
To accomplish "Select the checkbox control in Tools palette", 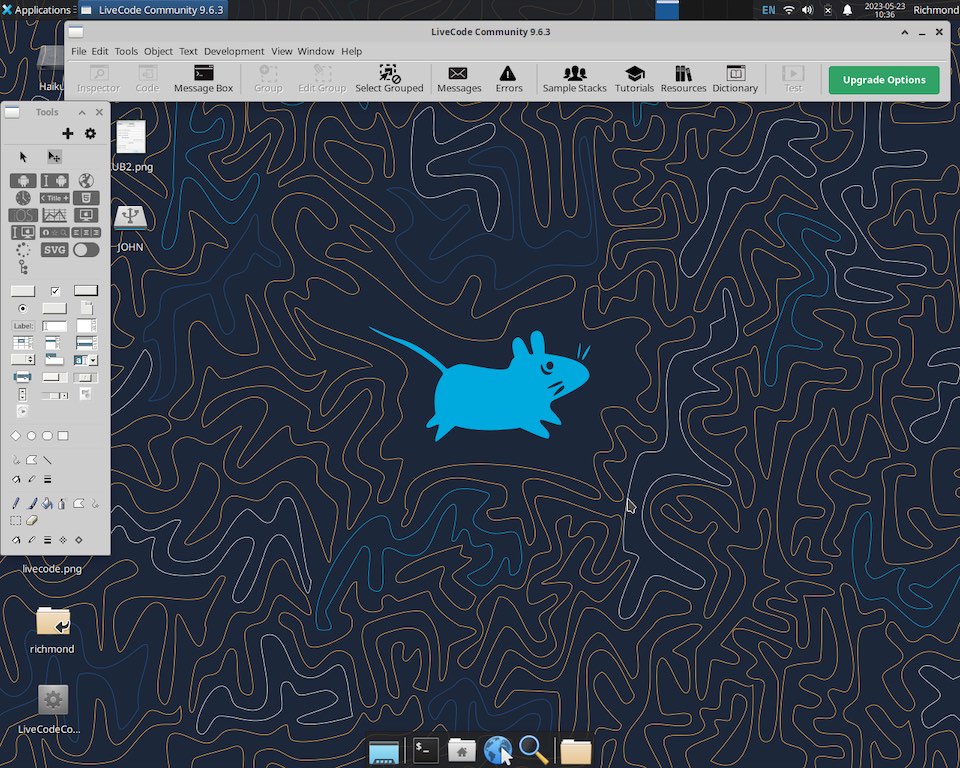I will tap(55, 291).
